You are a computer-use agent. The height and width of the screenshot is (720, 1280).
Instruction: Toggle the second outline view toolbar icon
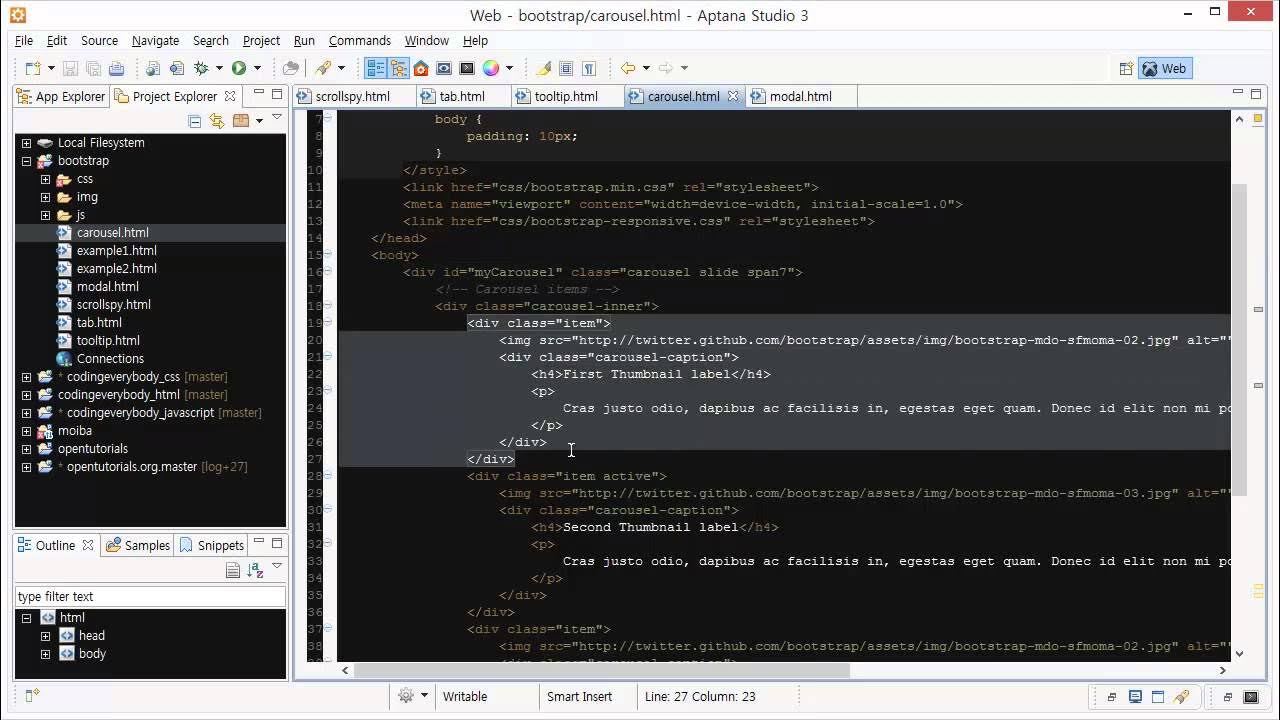(399, 68)
